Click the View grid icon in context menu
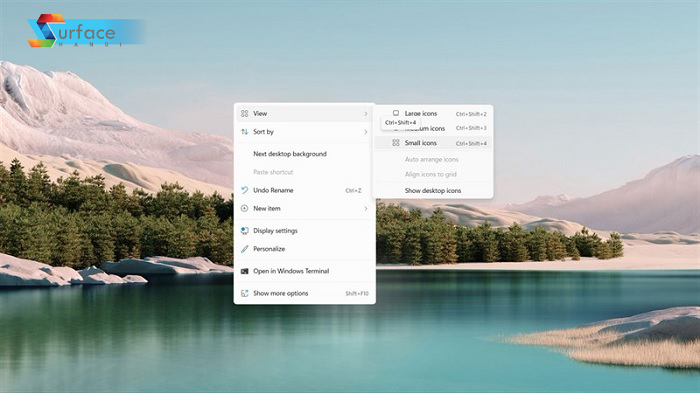Image resolution: width=700 pixels, height=393 pixels. click(x=244, y=113)
